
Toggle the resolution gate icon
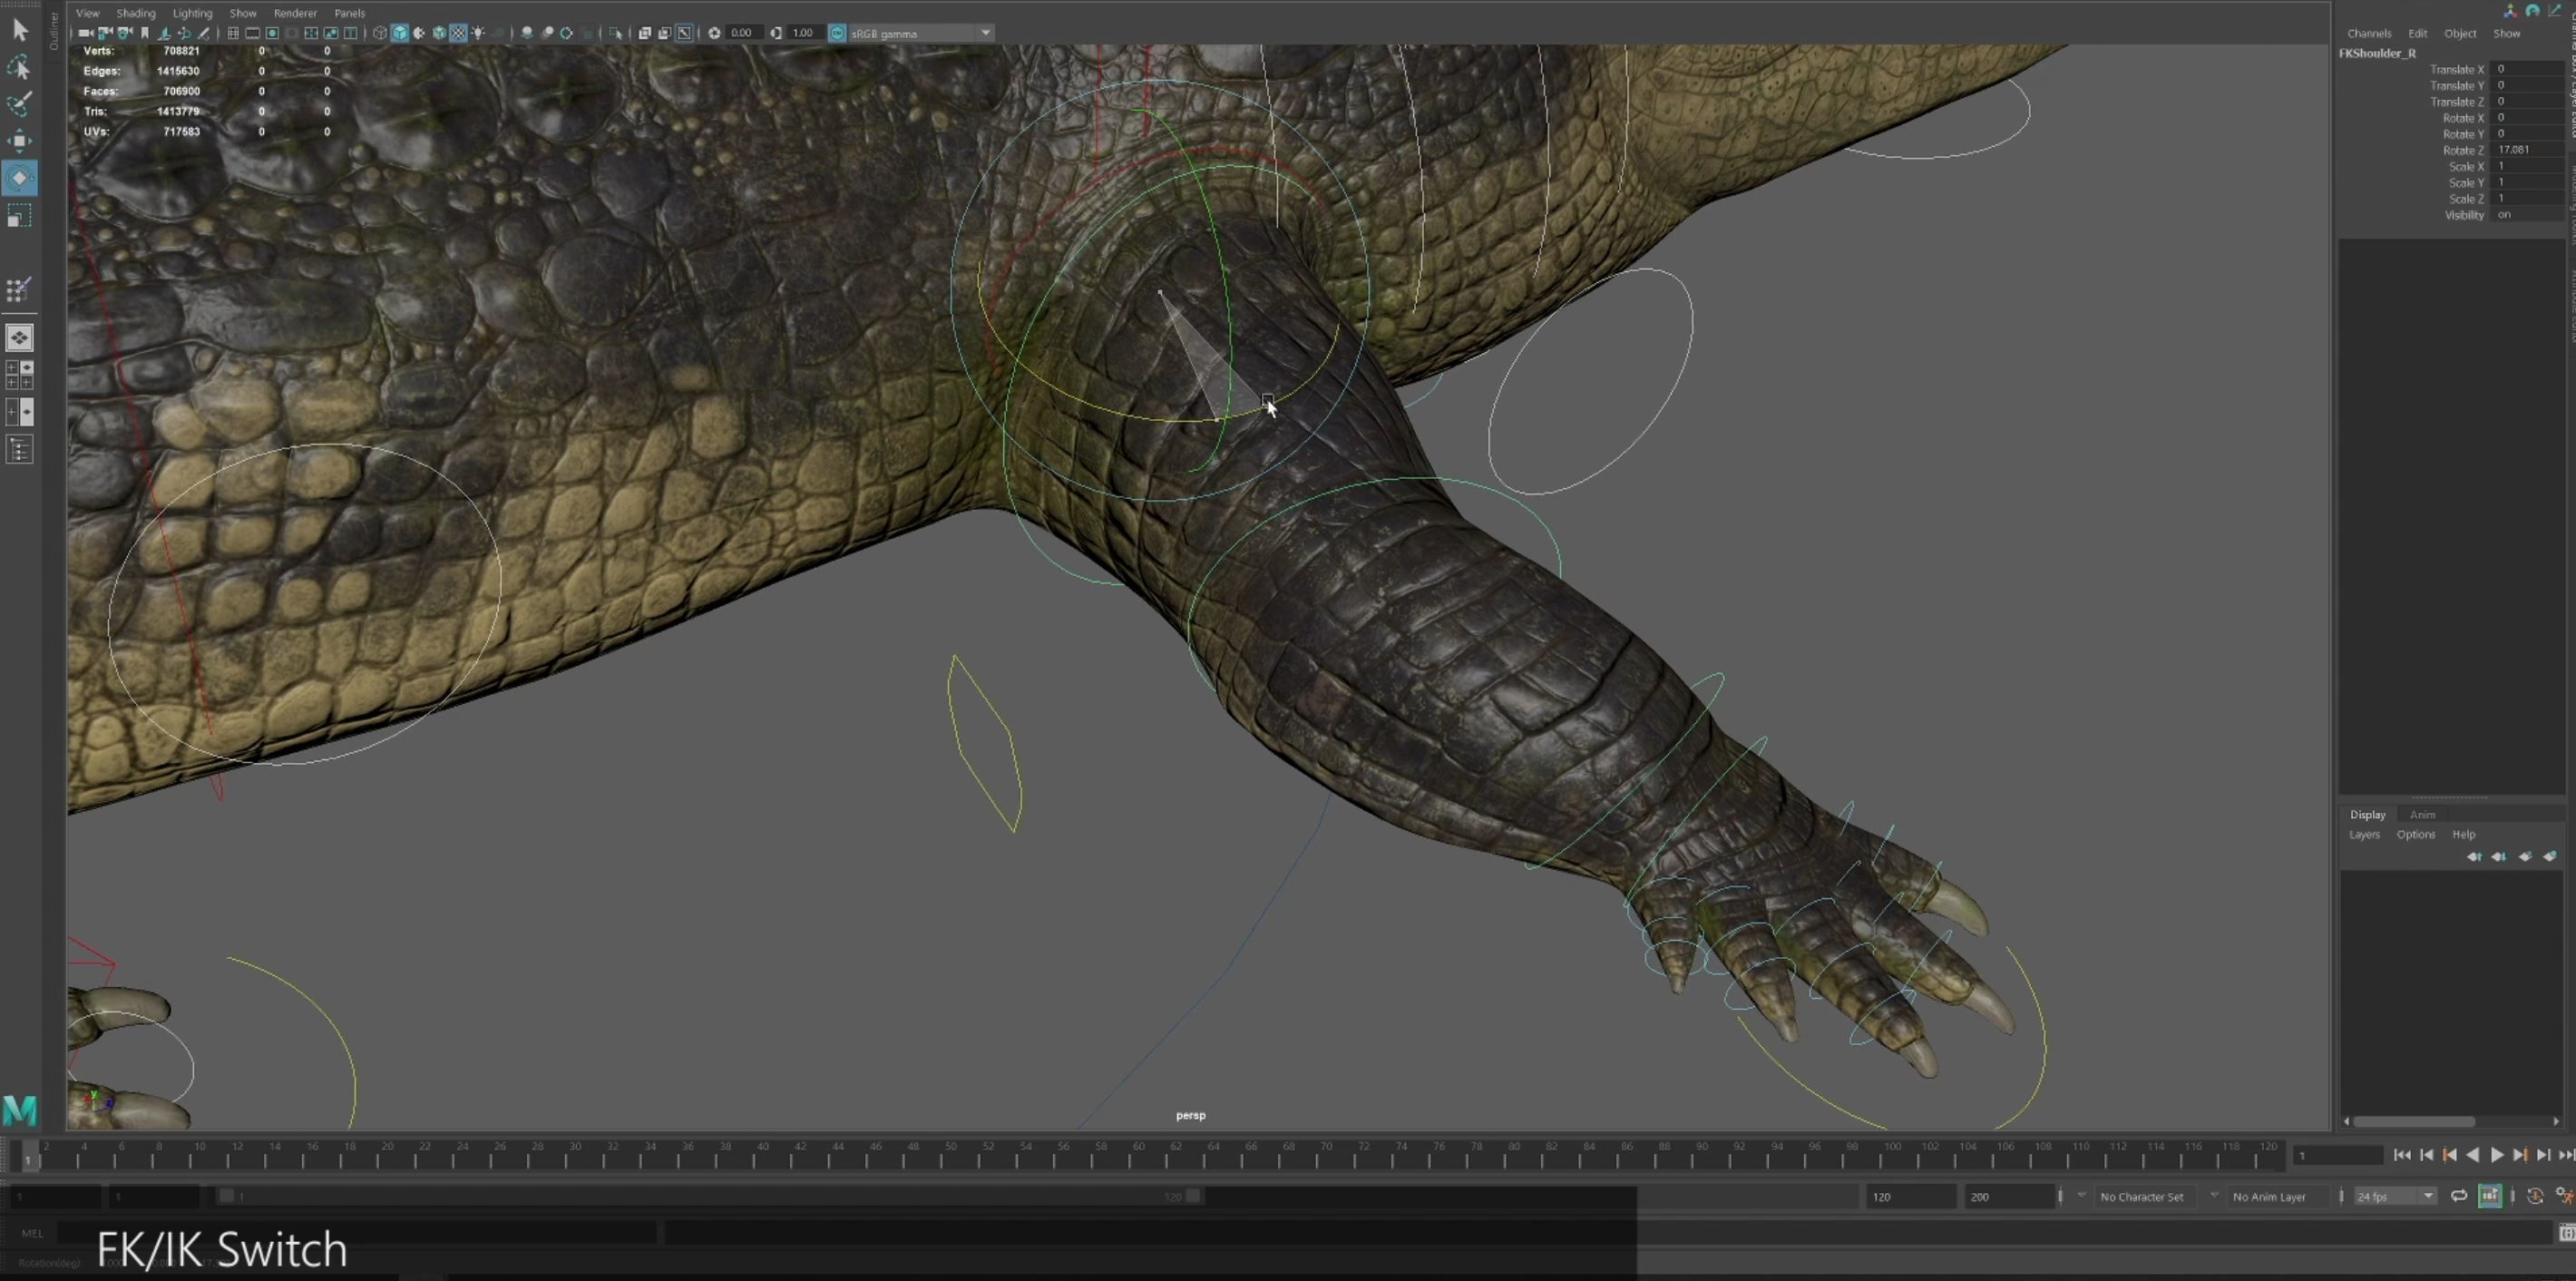(x=272, y=33)
